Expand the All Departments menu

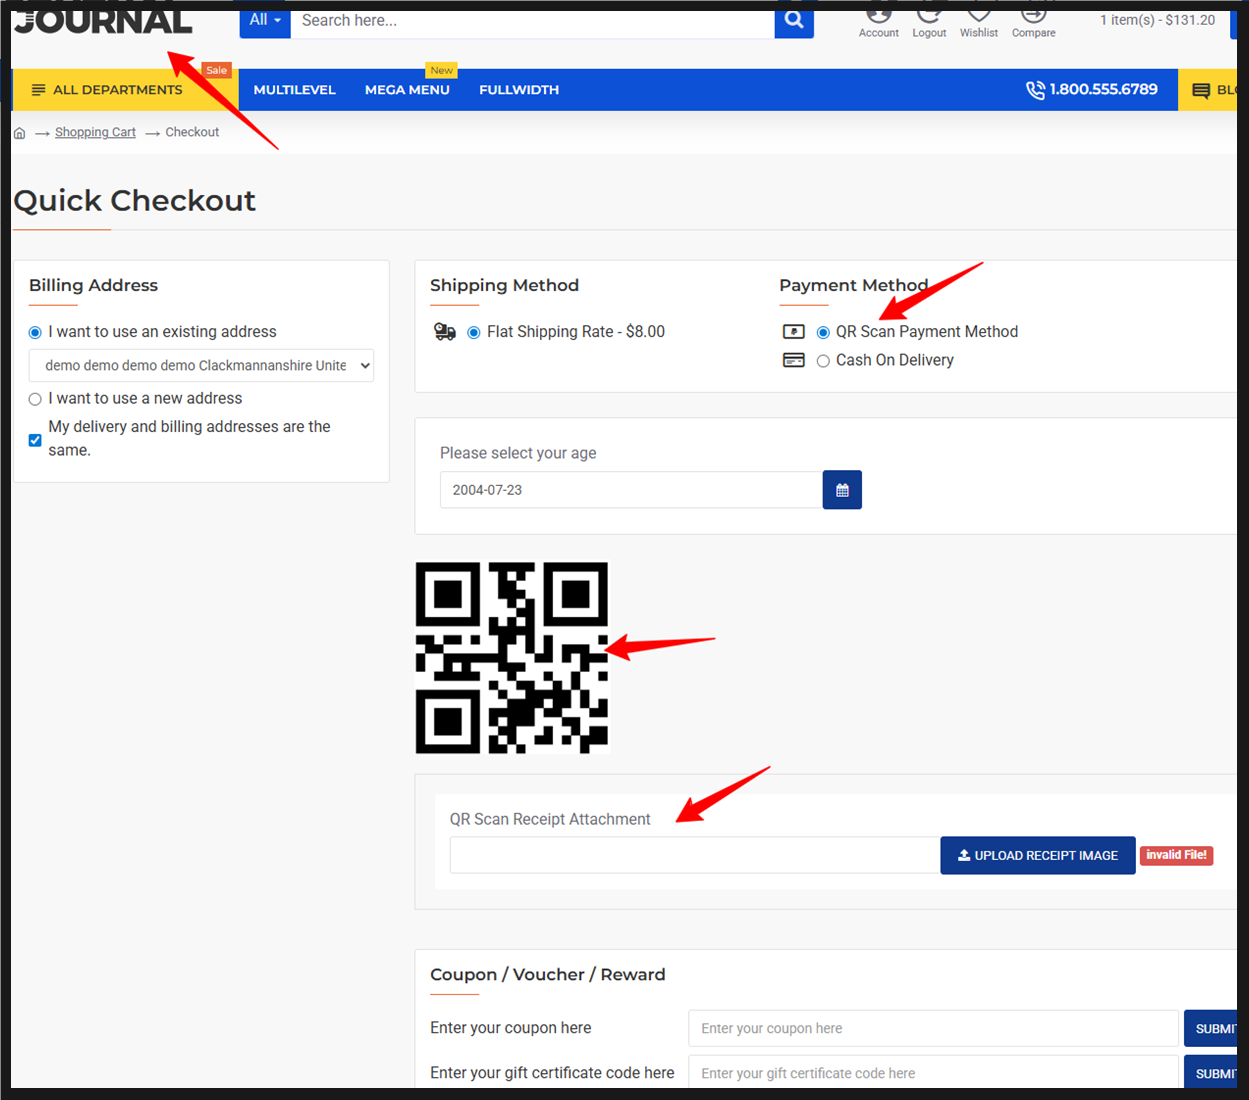coord(108,90)
